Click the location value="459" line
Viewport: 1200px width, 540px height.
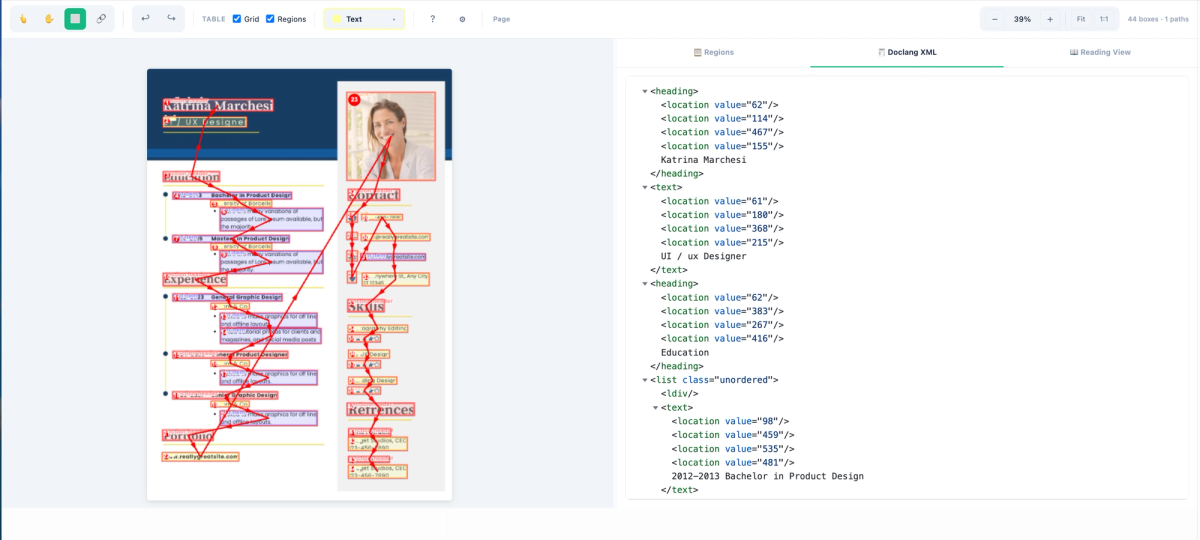click(733, 435)
